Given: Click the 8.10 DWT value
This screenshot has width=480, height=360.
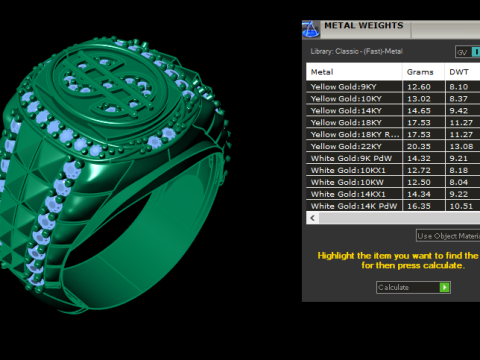Looking at the screenshot, I should (x=459, y=87).
